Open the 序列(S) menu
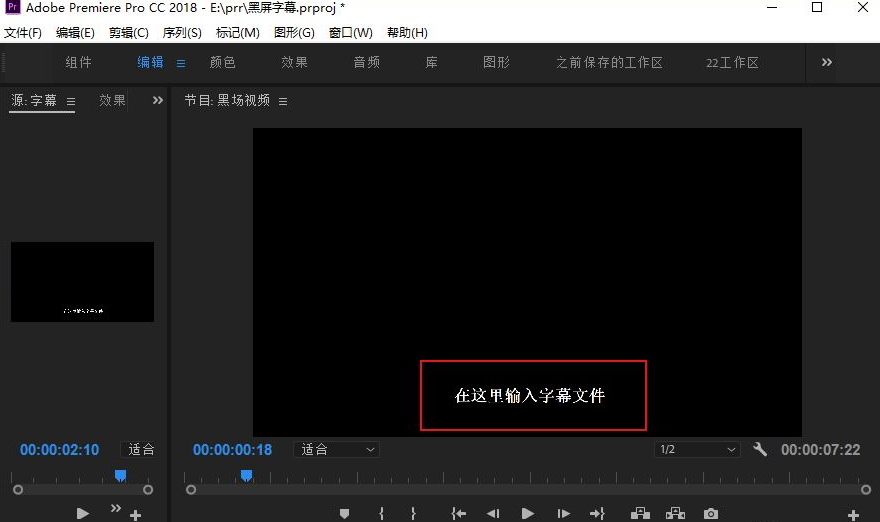Image resolution: width=880 pixels, height=522 pixels. pos(182,33)
